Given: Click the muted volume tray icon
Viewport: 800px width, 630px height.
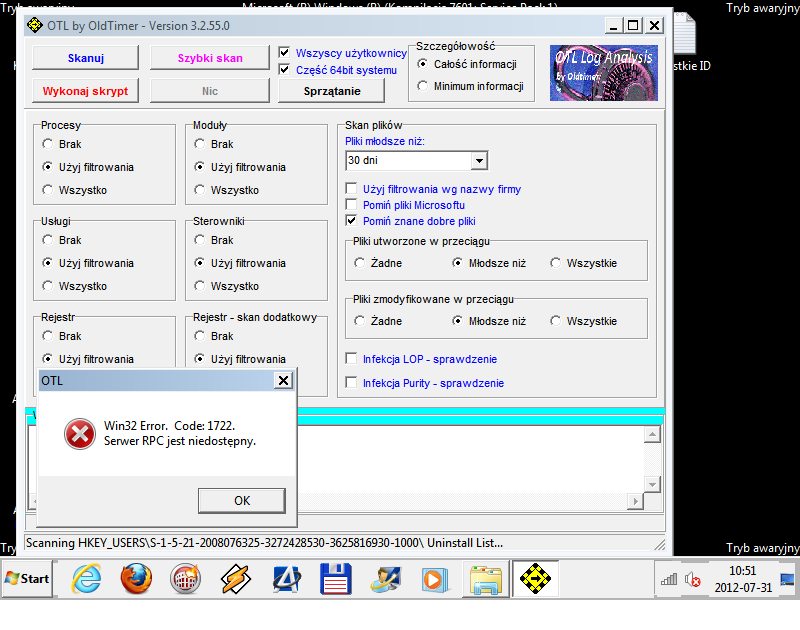Looking at the screenshot, I should [692, 579].
